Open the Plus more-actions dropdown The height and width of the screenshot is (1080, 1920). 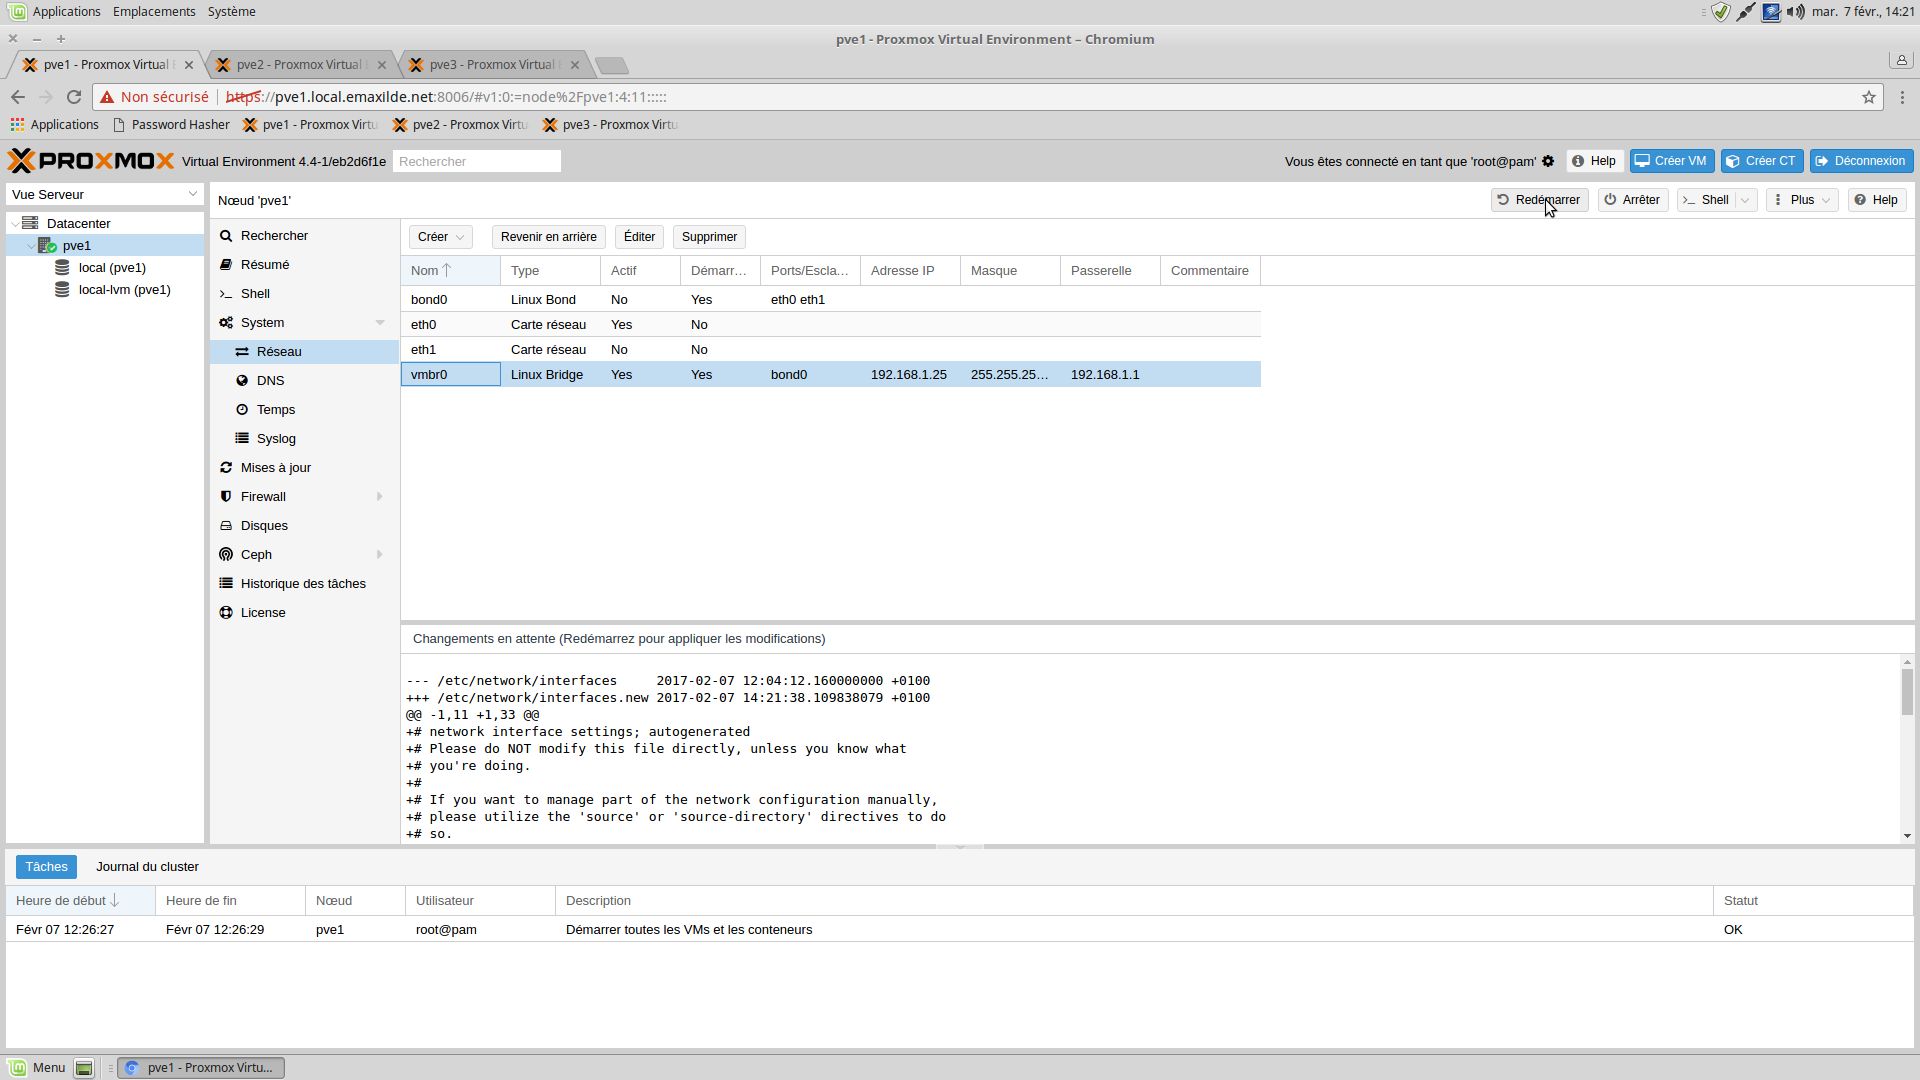tap(1802, 200)
